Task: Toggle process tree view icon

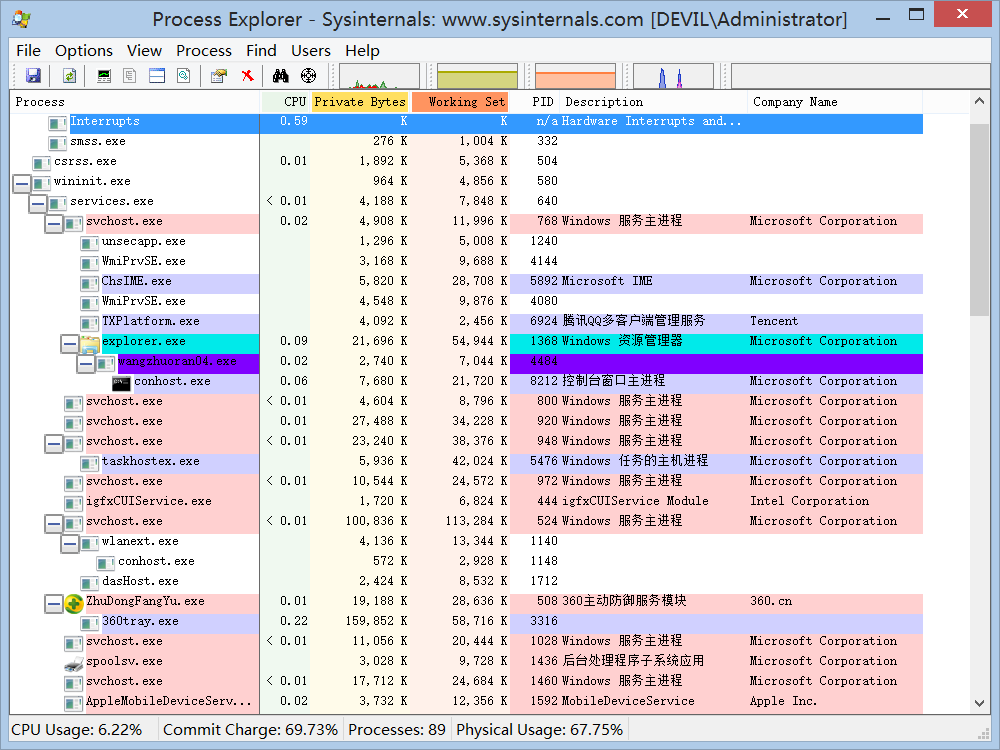Action: (130, 76)
